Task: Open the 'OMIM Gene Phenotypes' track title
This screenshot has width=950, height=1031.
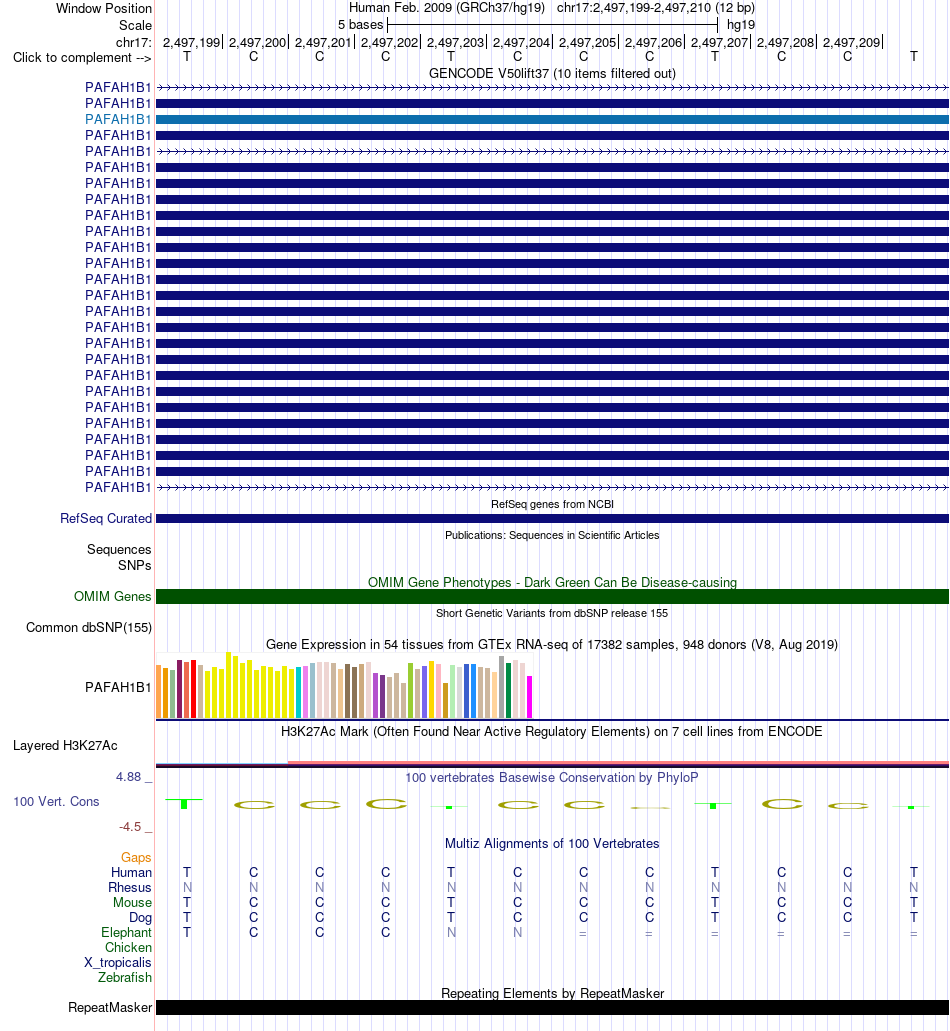Action: pyautogui.click(x=552, y=583)
